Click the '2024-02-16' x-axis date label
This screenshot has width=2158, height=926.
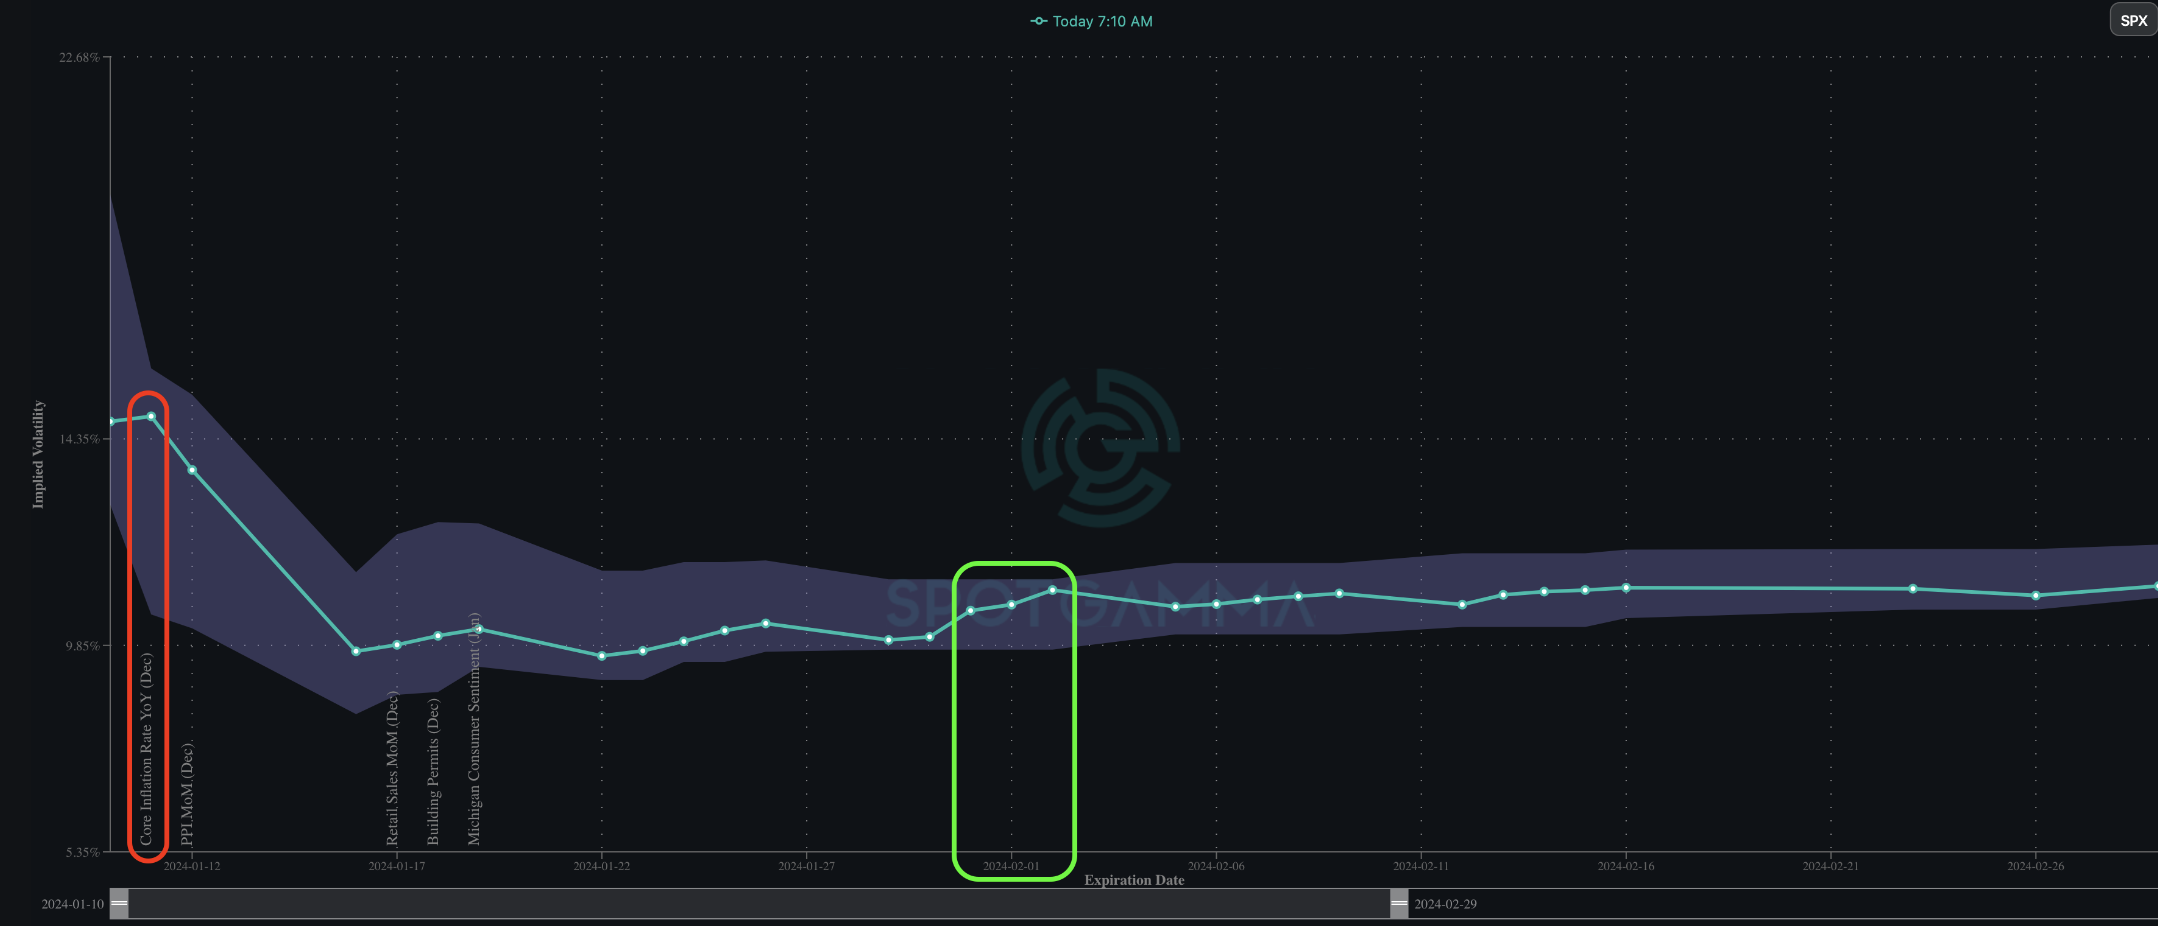pyautogui.click(x=1626, y=866)
